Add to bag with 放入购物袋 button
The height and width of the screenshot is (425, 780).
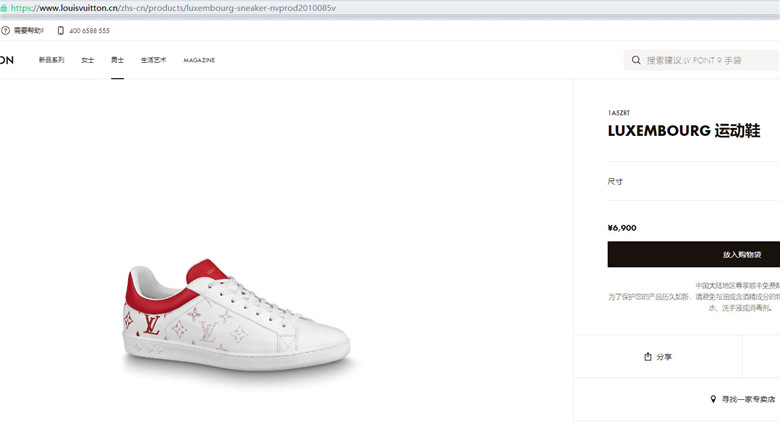tap(693, 254)
